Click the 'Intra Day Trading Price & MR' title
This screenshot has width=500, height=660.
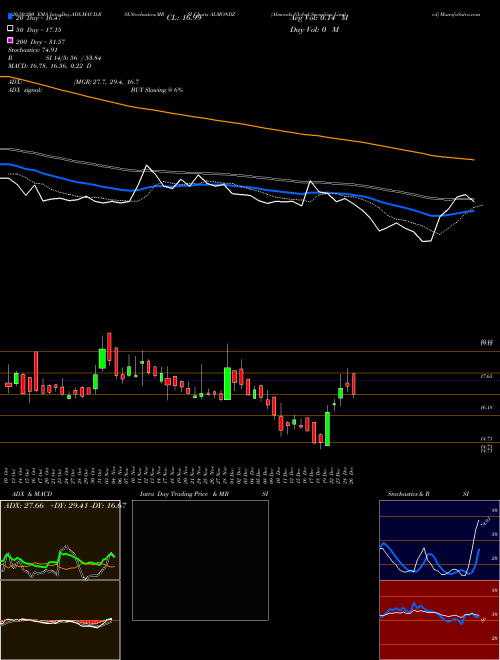pos(184,494)
